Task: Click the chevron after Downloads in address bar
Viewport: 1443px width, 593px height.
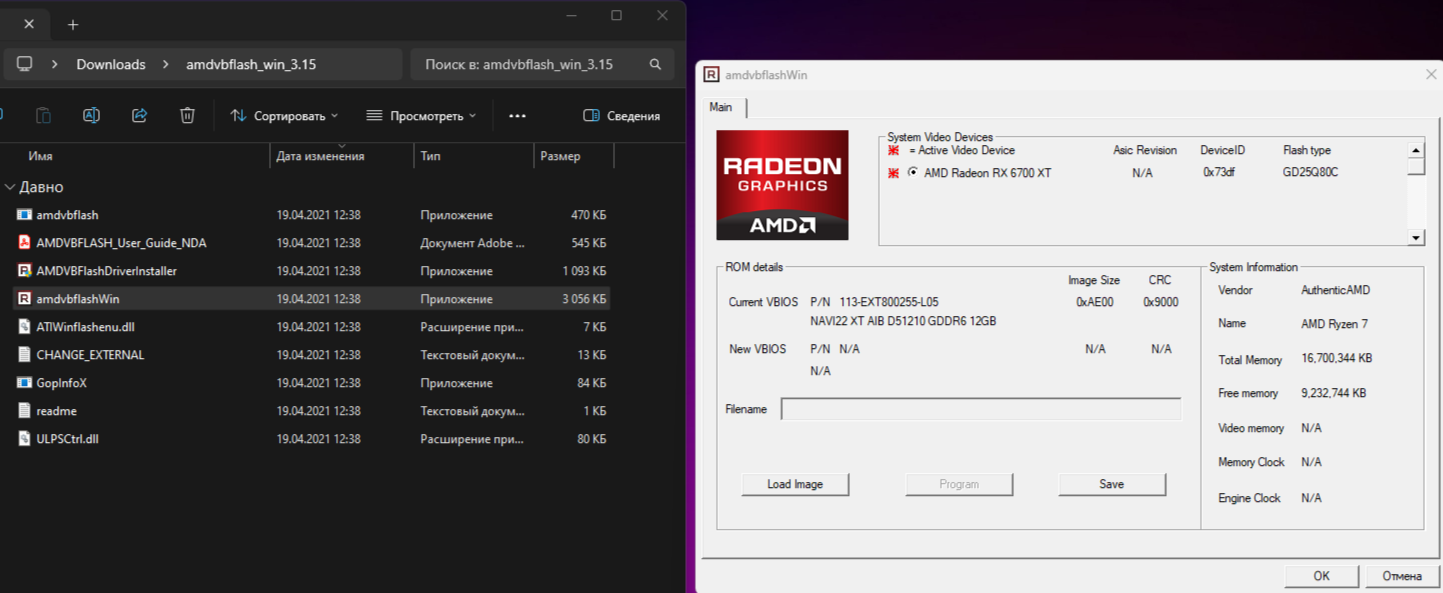Action: click(x=164, y=64)
